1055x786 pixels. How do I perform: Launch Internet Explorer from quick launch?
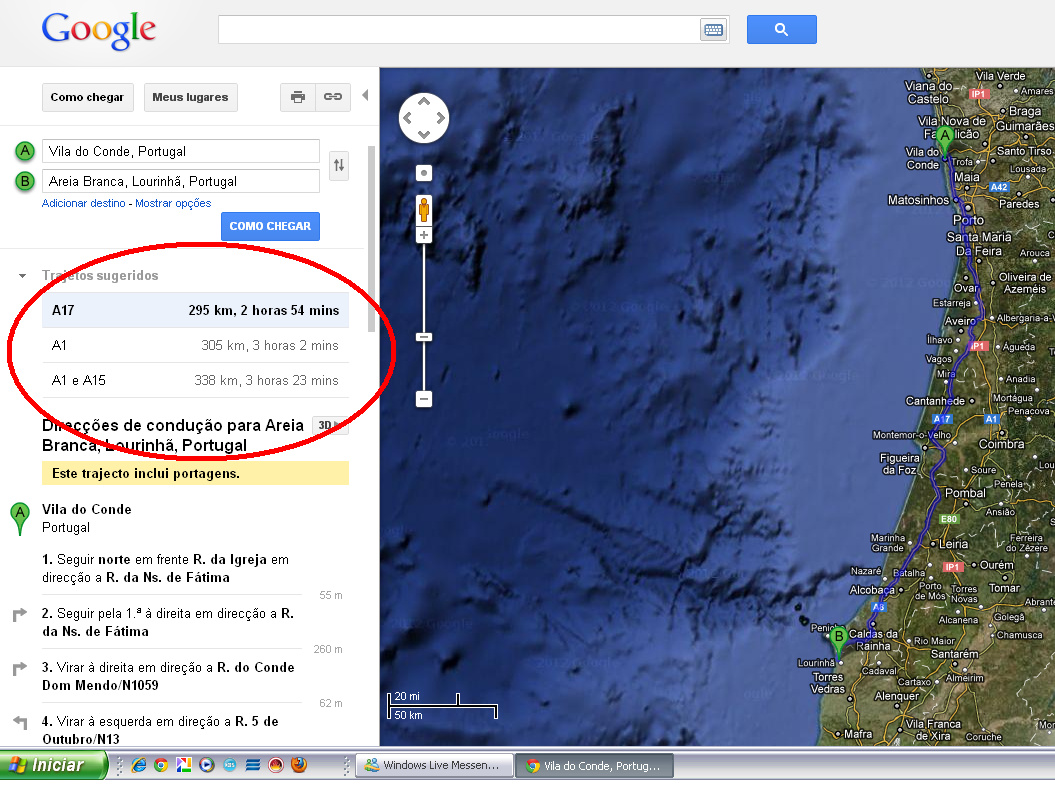click(139, 765)
